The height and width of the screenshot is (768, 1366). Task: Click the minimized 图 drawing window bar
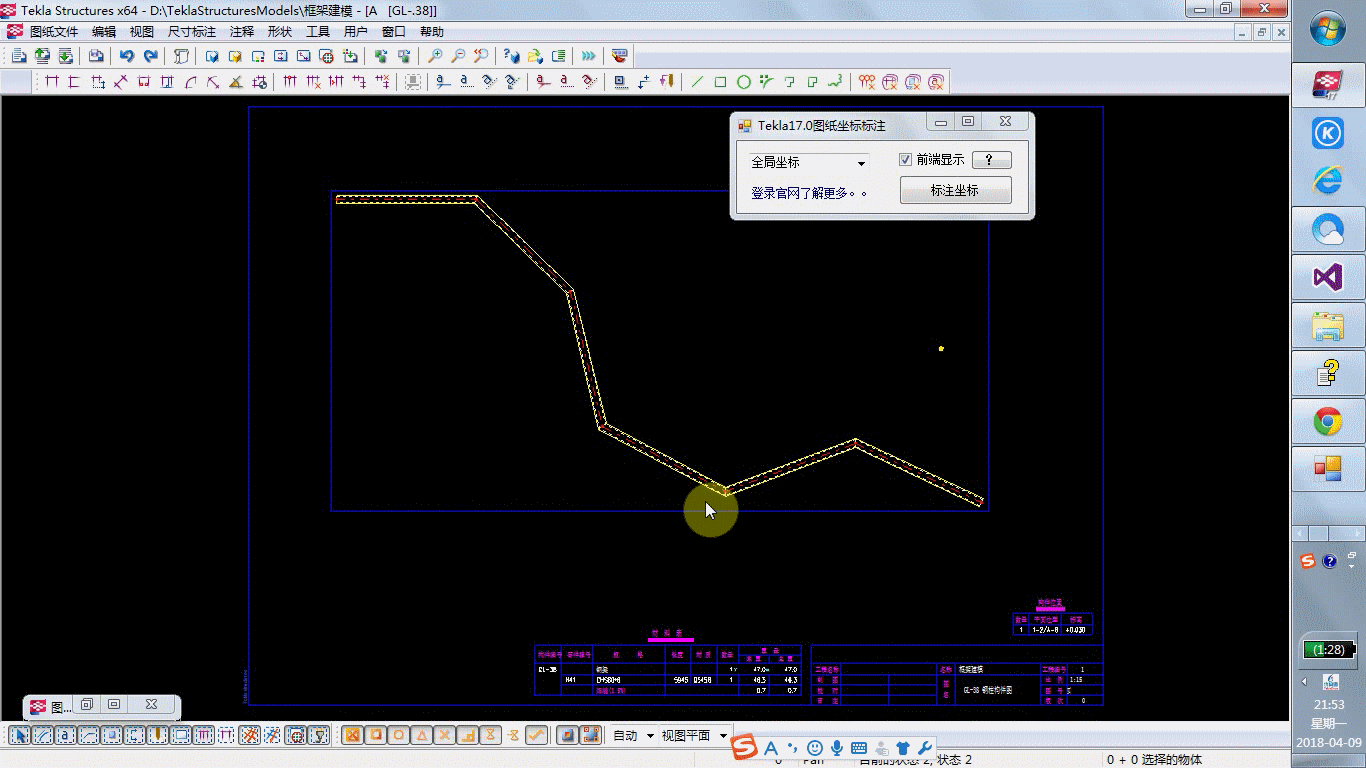coord(102,706)
